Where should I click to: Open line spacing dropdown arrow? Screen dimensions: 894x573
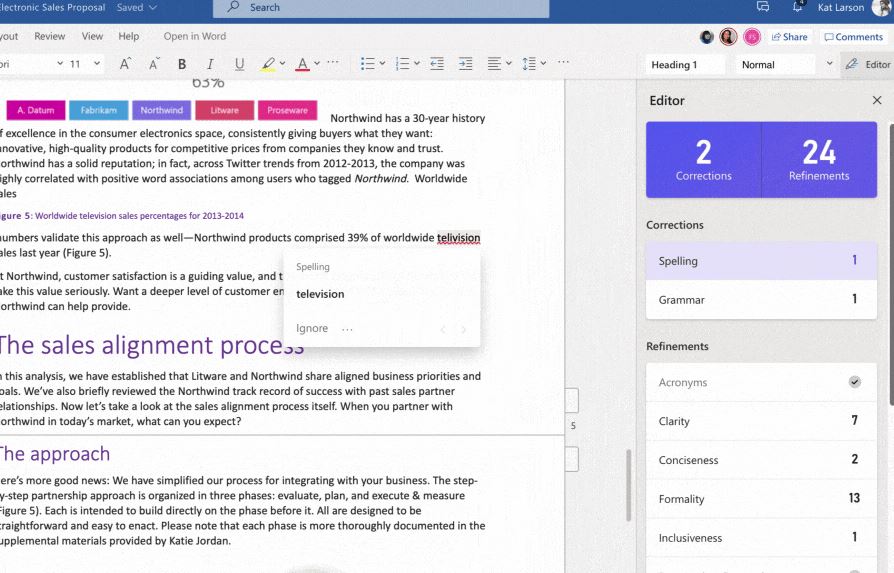coord(543,63)
